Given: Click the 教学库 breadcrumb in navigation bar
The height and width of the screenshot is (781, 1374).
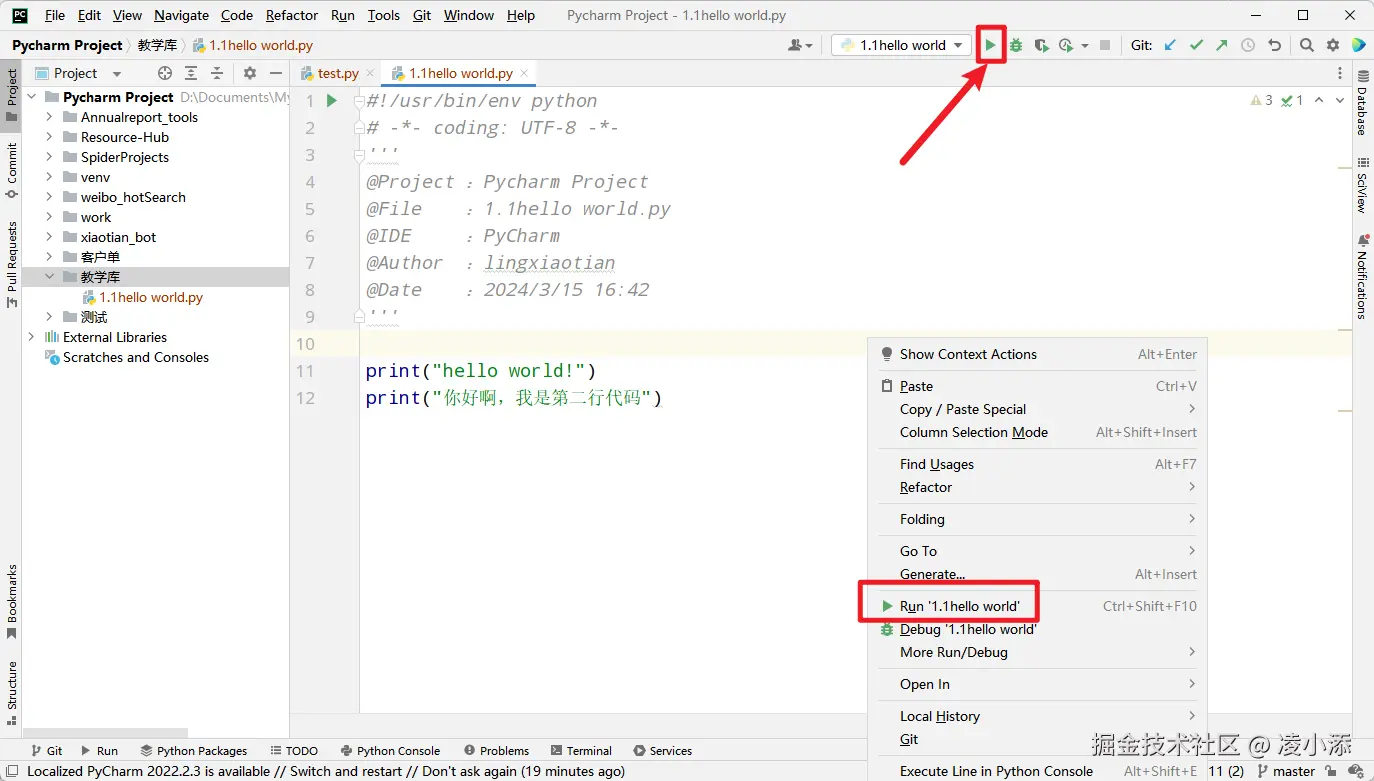Looking at the screenshot, I should pyautogui.click(x=157, y=45).
